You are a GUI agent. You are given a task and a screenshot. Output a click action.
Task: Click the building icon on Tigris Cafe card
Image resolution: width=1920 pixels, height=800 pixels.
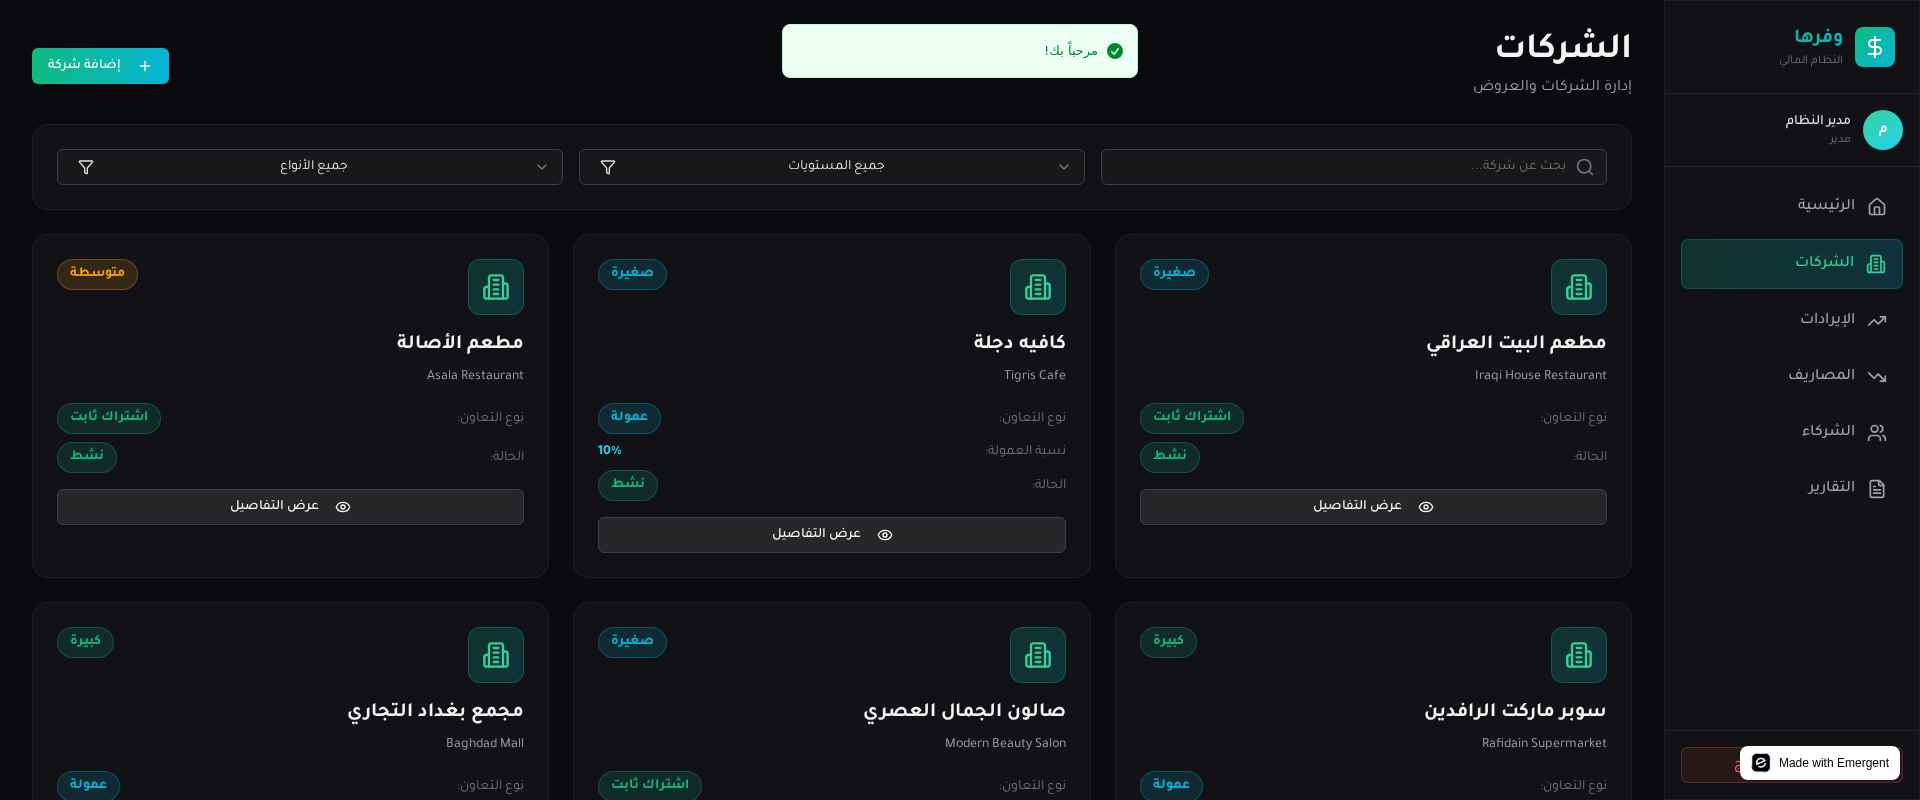[x=1037, y=287]
